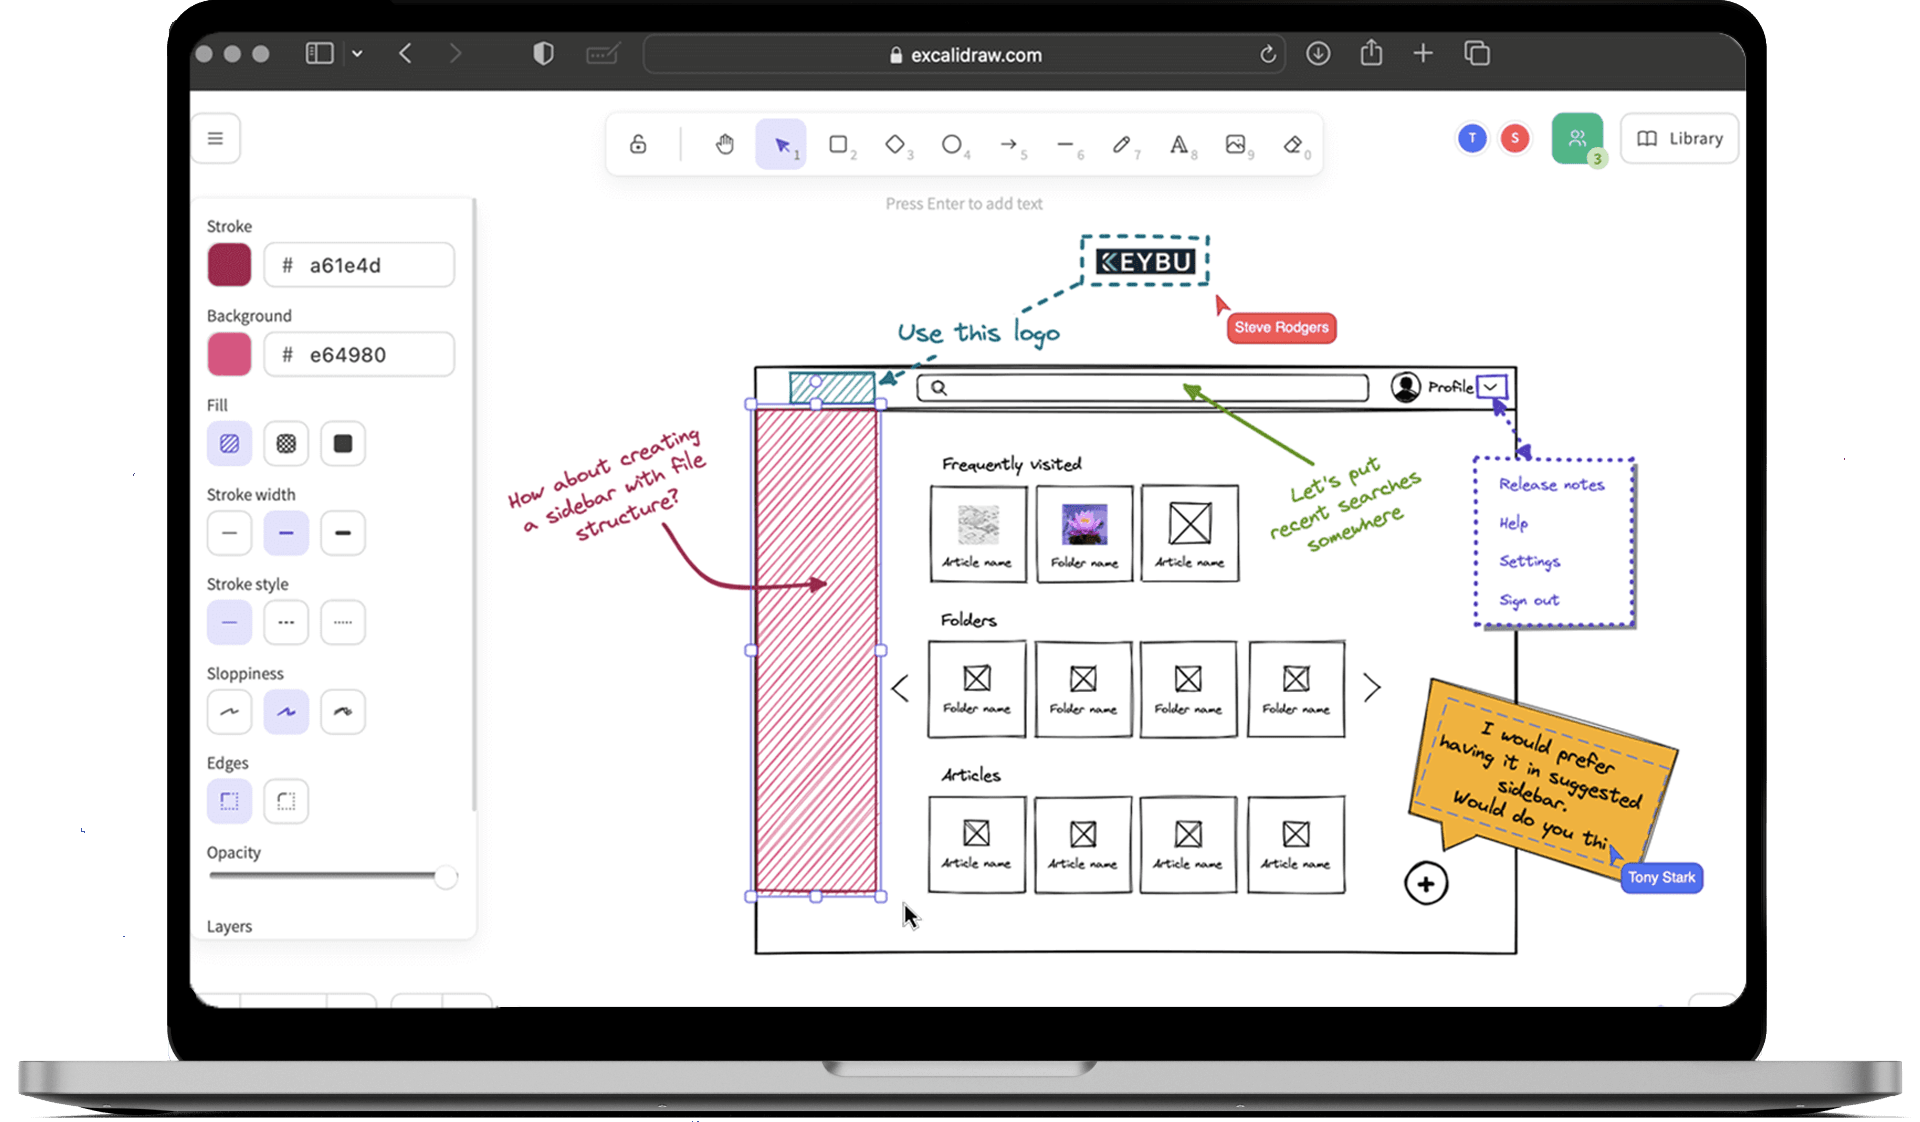Click the Background hex color field

[x=359, y=355]
